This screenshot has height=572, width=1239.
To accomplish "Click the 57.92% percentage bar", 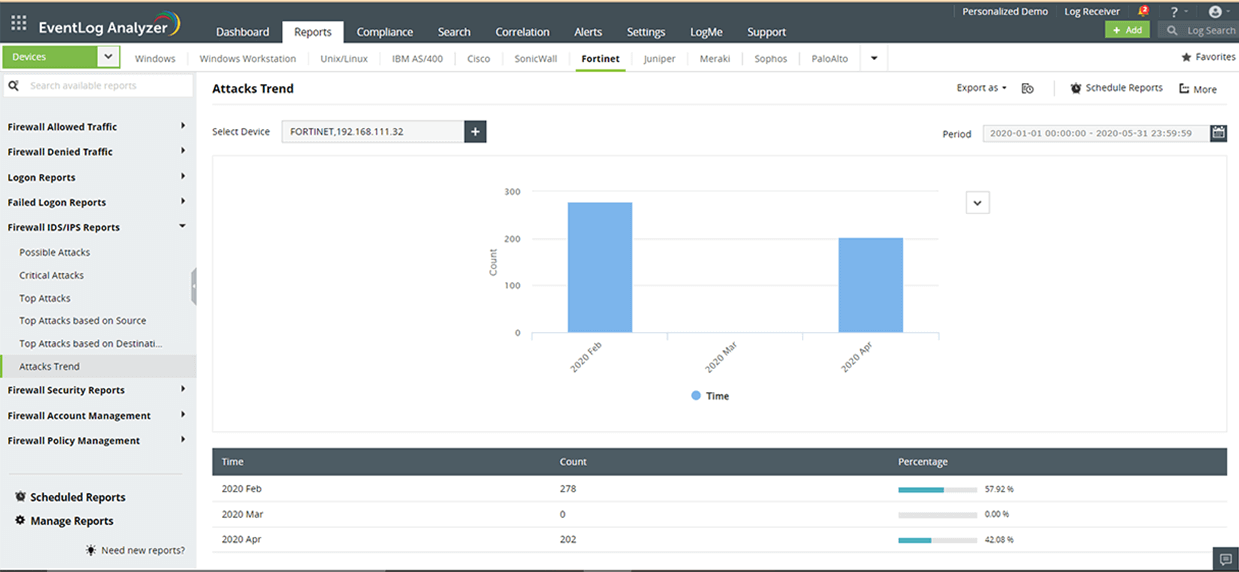I will coord(937,489).
